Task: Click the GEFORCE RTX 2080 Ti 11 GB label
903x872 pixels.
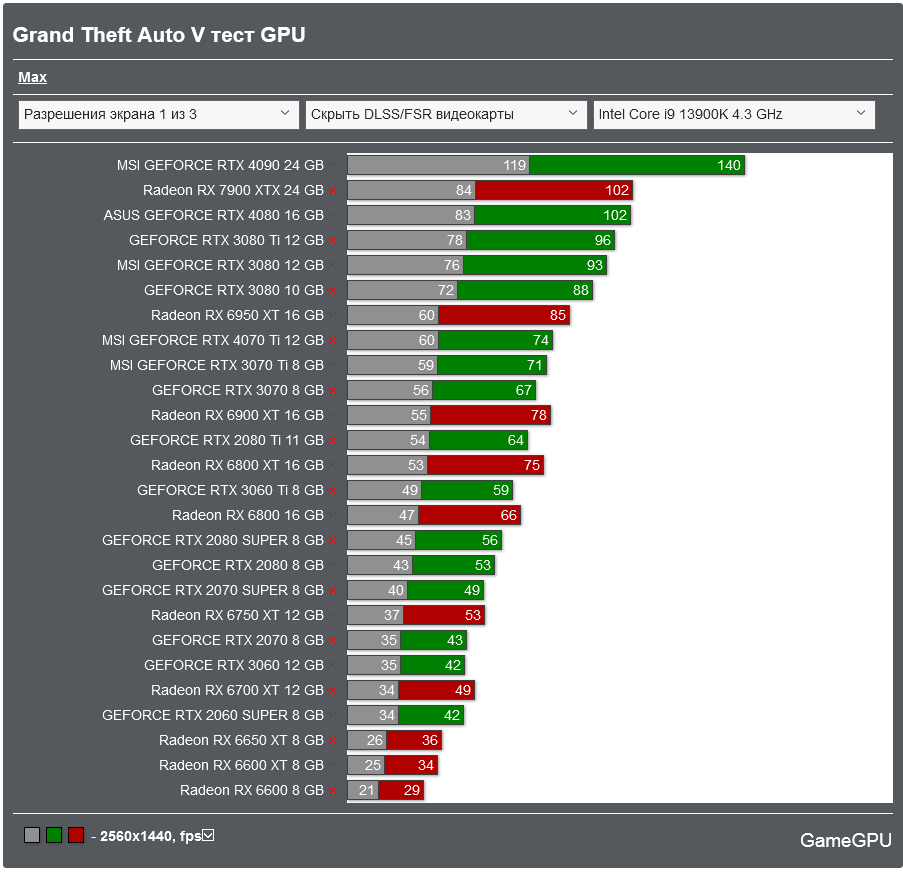Action: (227, 440)
